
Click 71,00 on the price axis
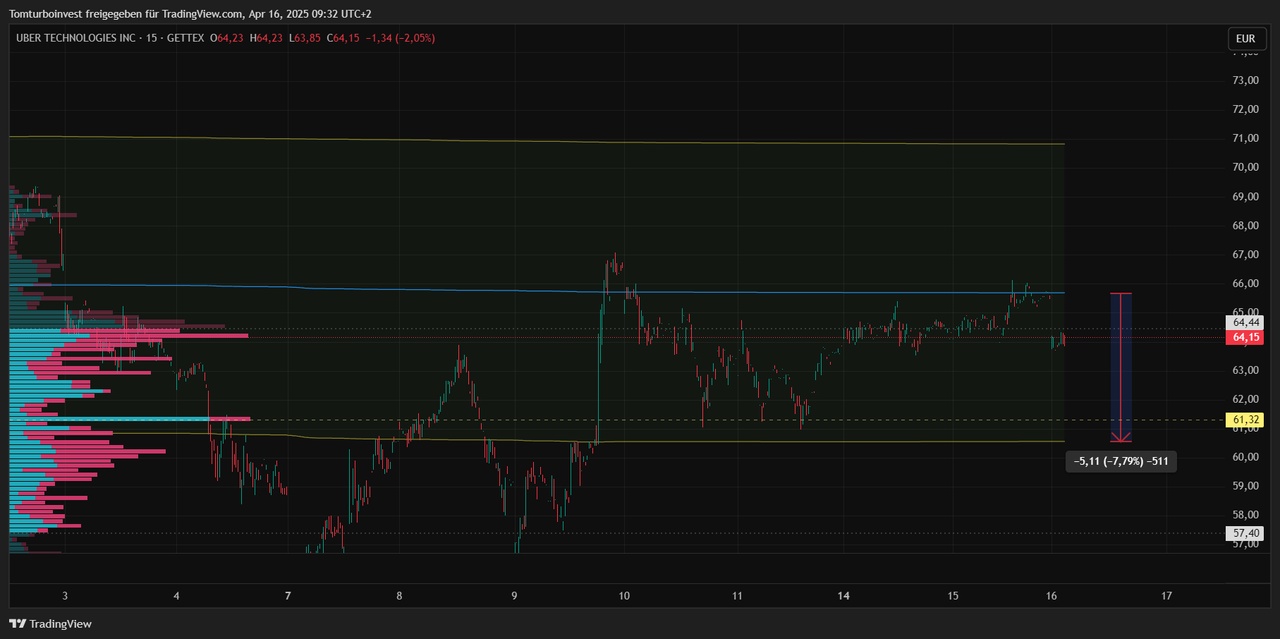(x=1245, y=138)
